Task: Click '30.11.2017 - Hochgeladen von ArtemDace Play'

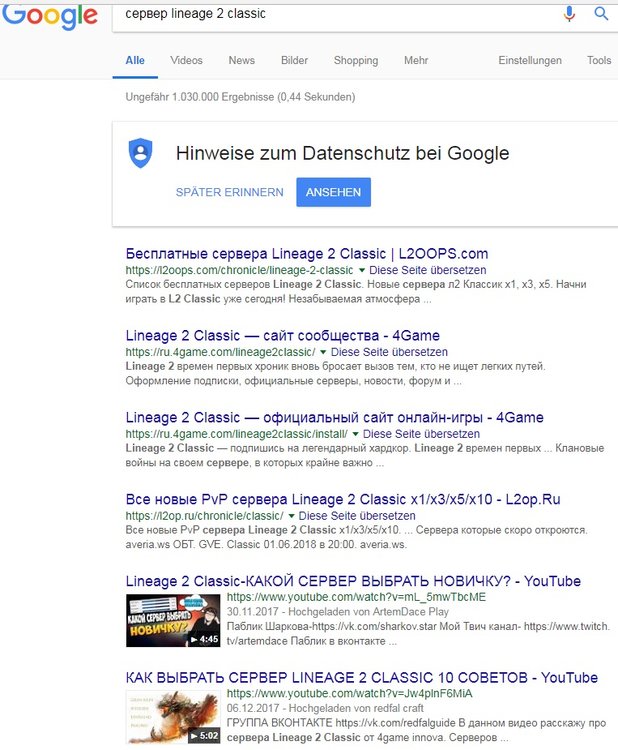Action: pos(338,612)
